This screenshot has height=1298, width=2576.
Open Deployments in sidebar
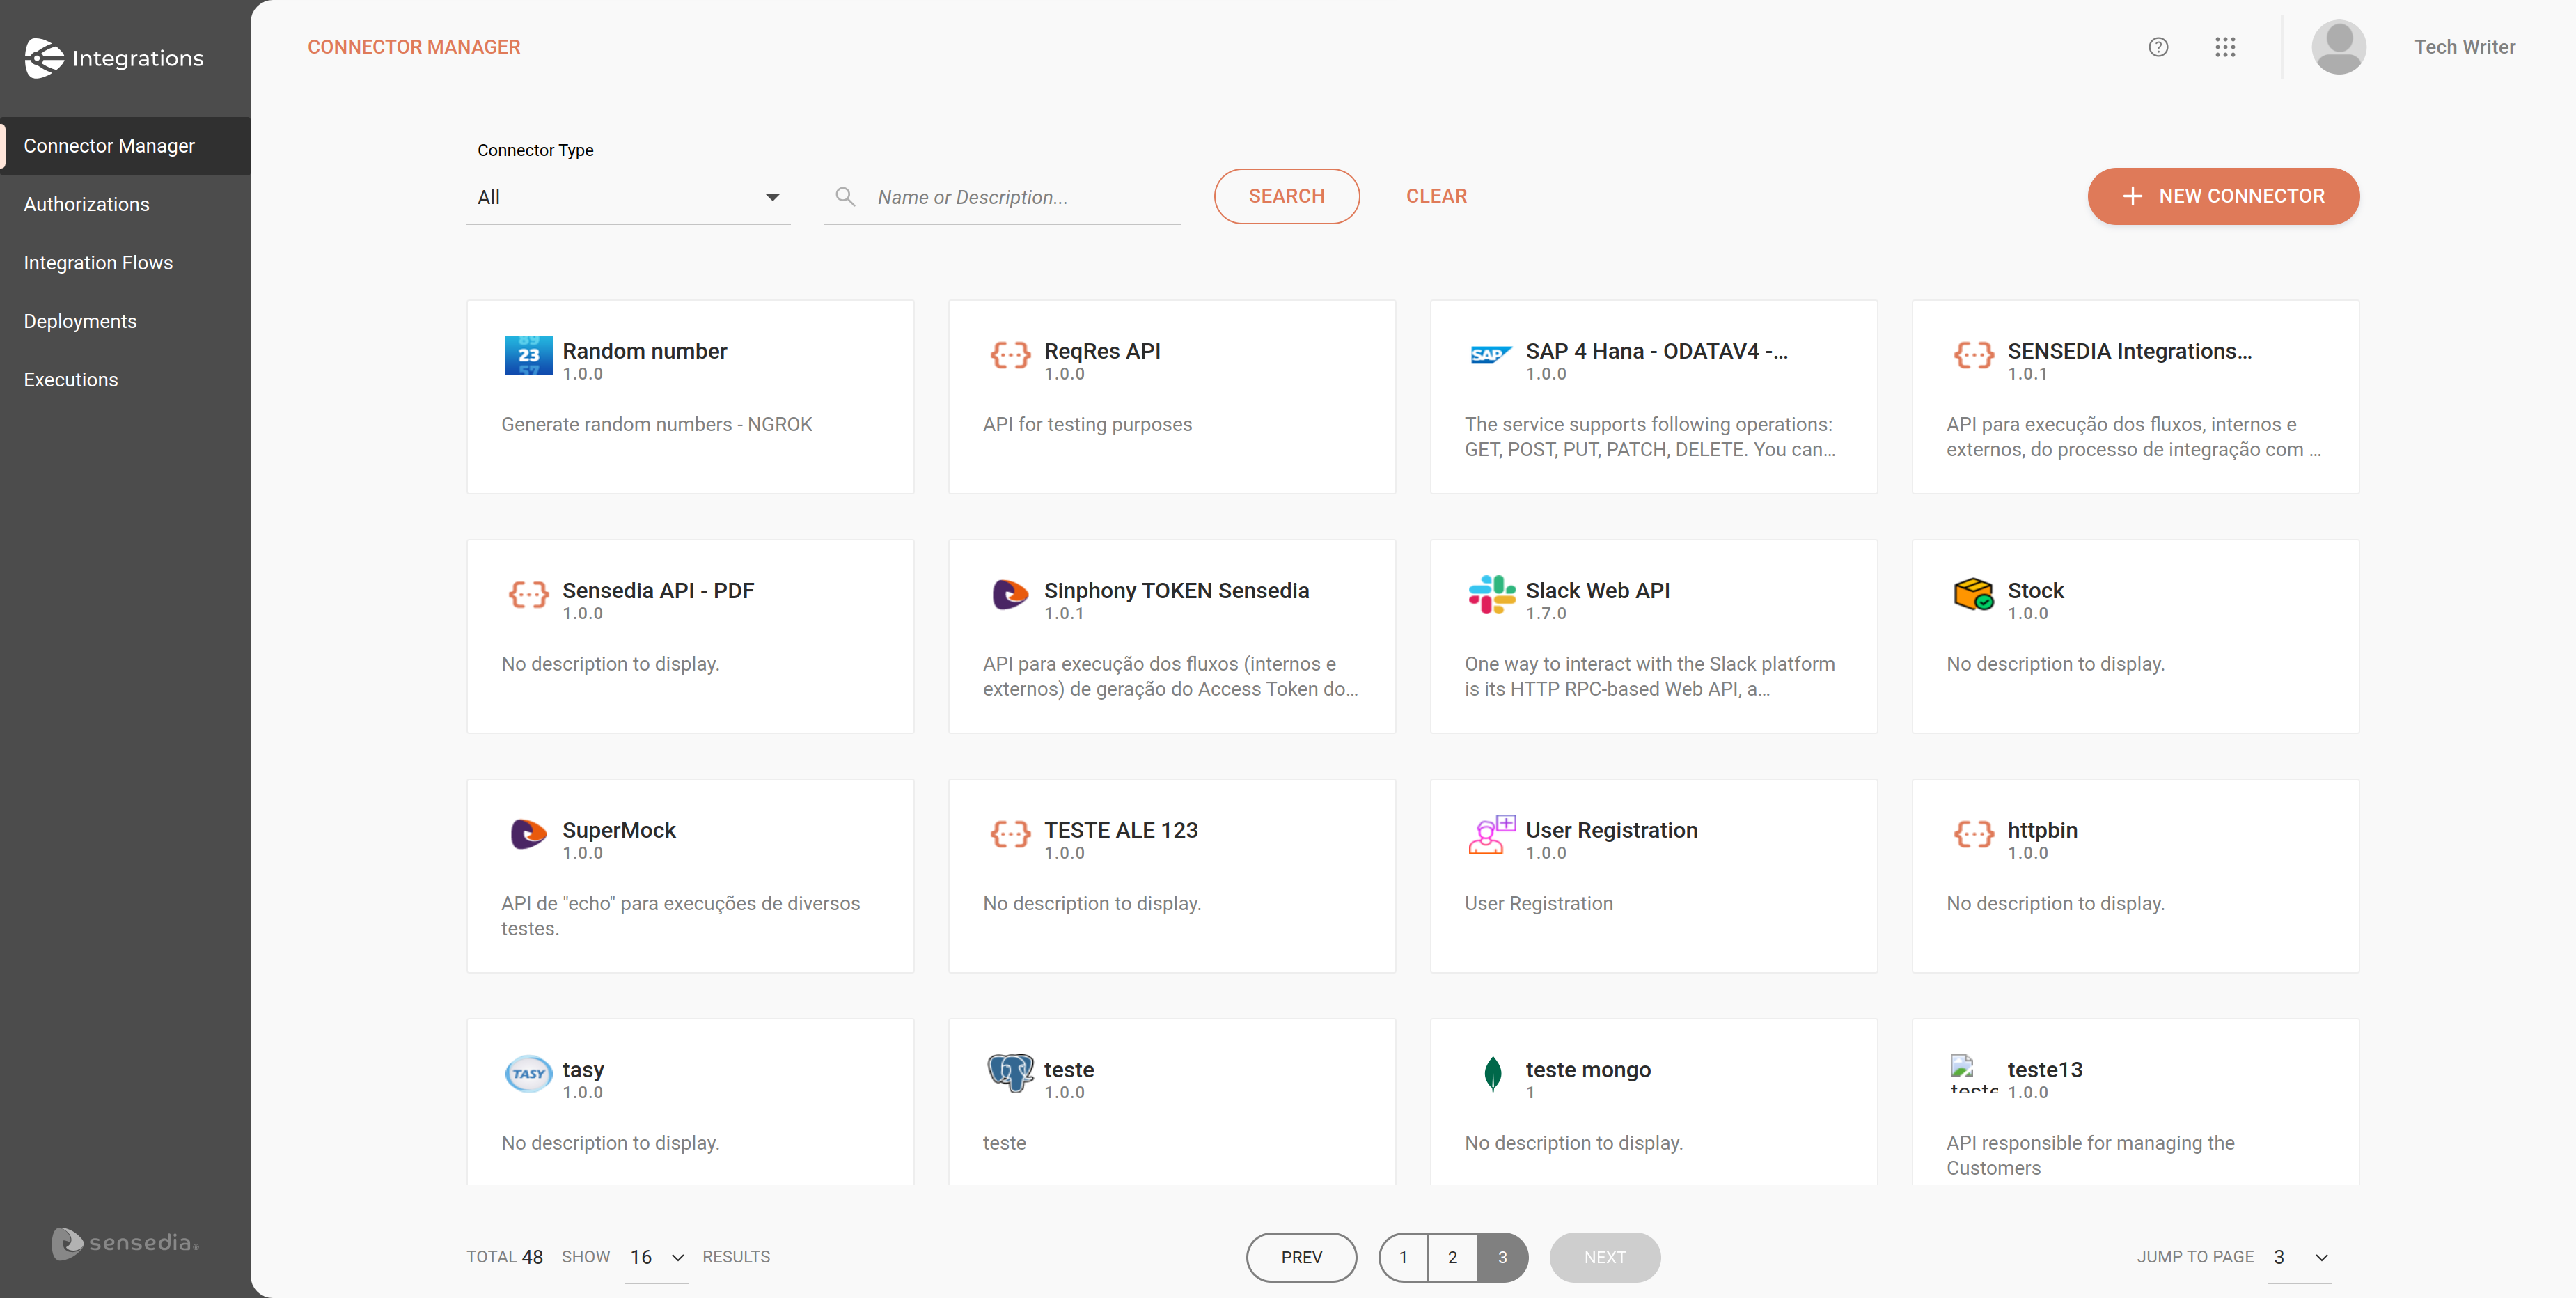(125, 321)
